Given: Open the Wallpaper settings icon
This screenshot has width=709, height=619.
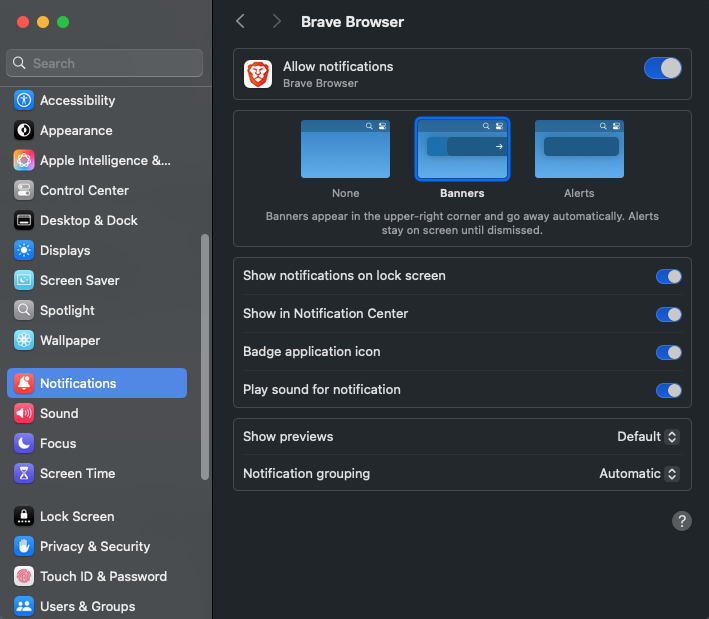Looking at the screenshot, I should [24, 340].
